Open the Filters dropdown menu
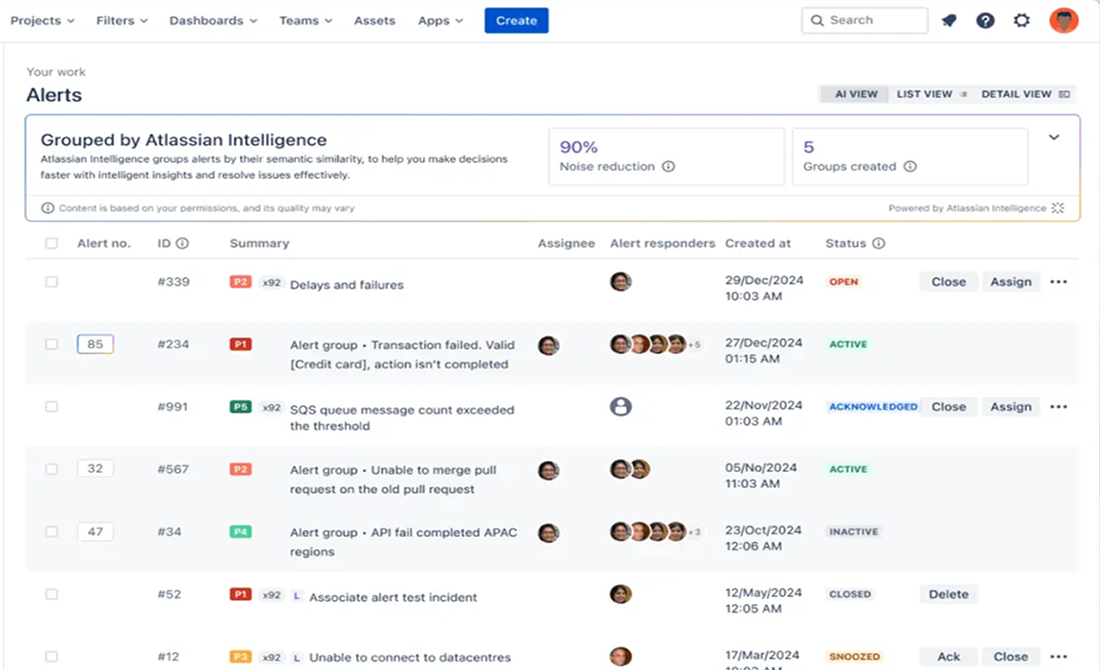The width and height of the screenshot is (1100, 671). click(x=122, y=20)
